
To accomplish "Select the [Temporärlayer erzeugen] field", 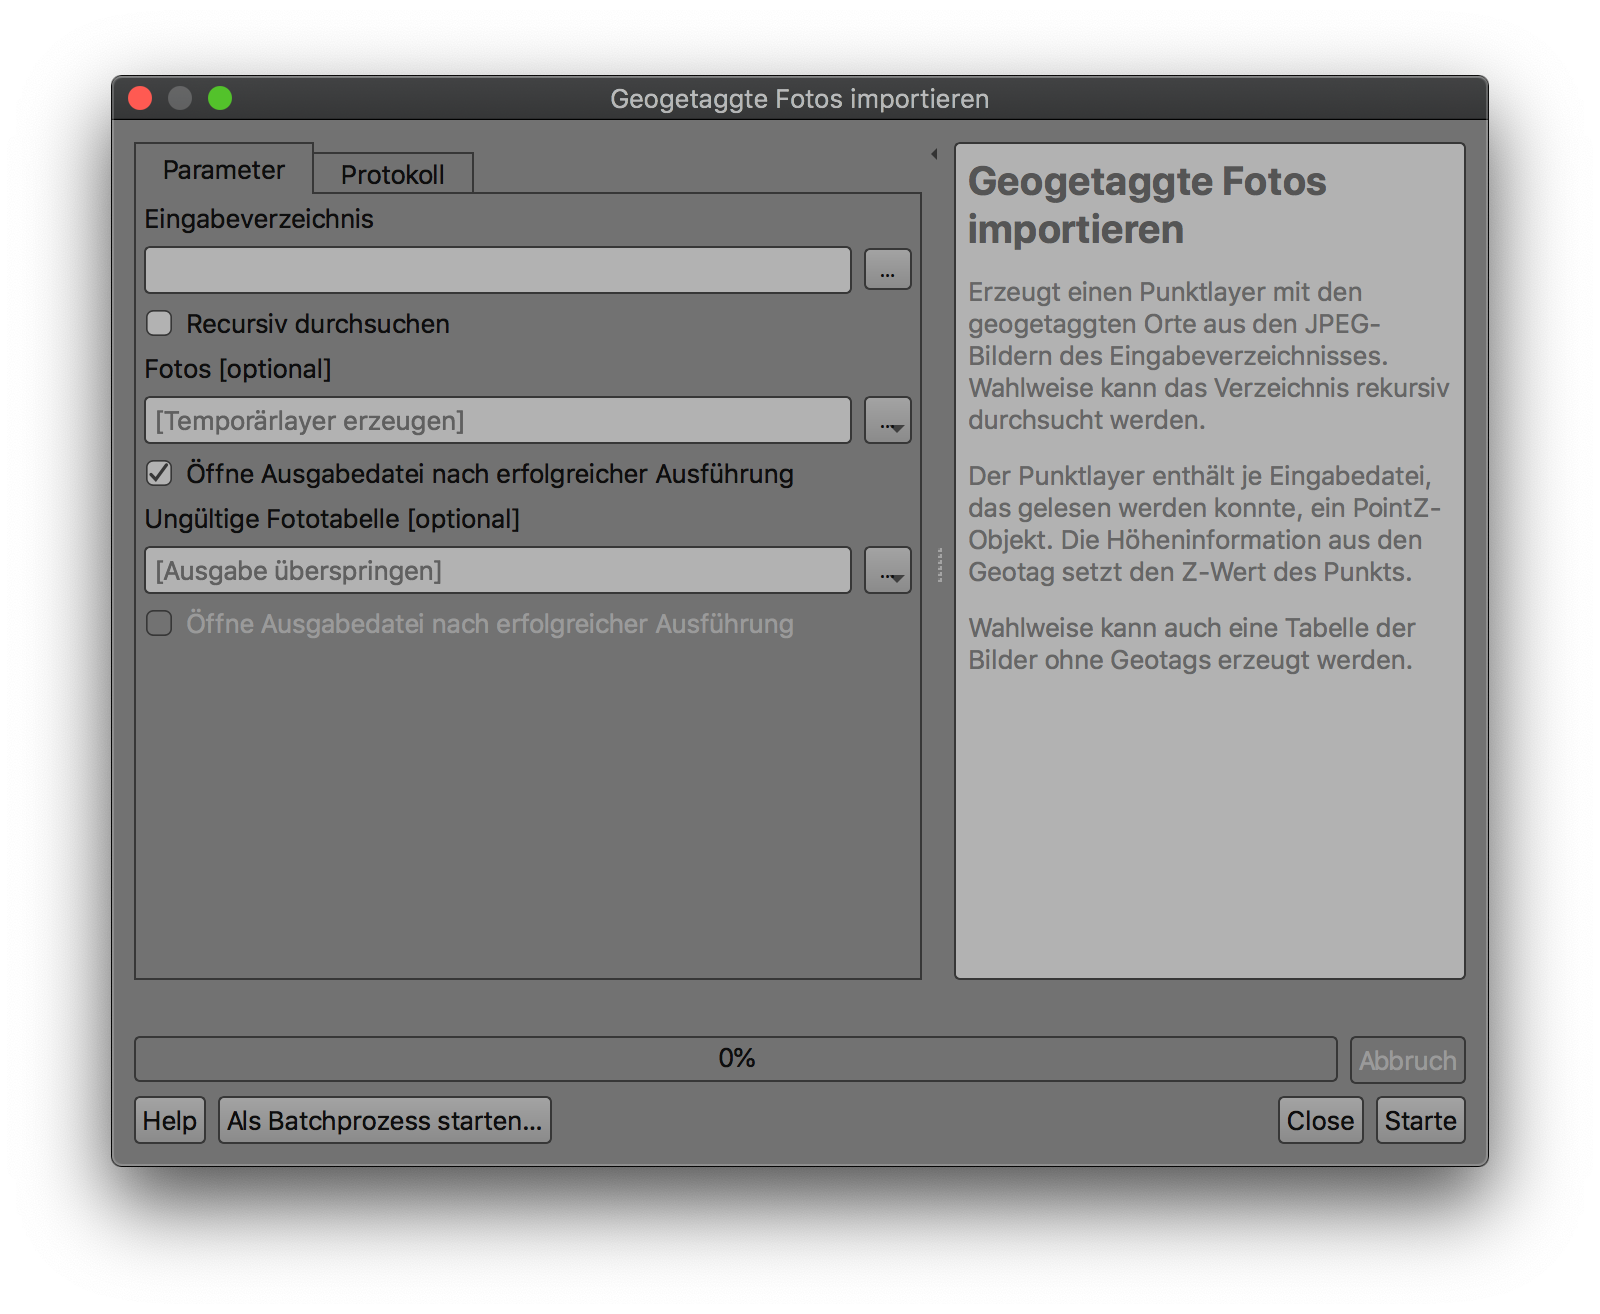I will [x=497, y=420].
